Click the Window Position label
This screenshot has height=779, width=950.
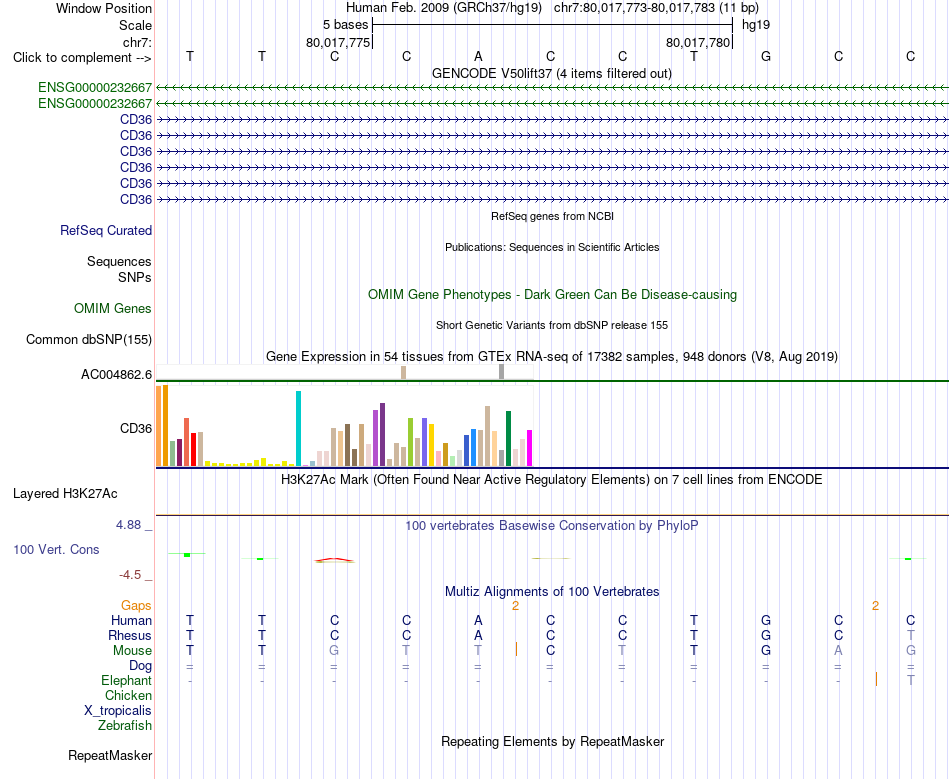coord(104,8)
